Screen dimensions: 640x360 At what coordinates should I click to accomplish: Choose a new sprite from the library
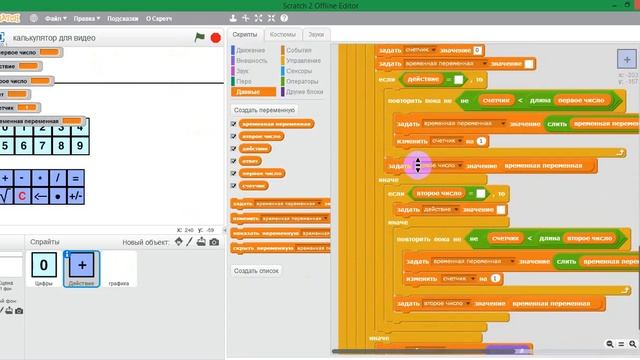[x=179, y=242]
